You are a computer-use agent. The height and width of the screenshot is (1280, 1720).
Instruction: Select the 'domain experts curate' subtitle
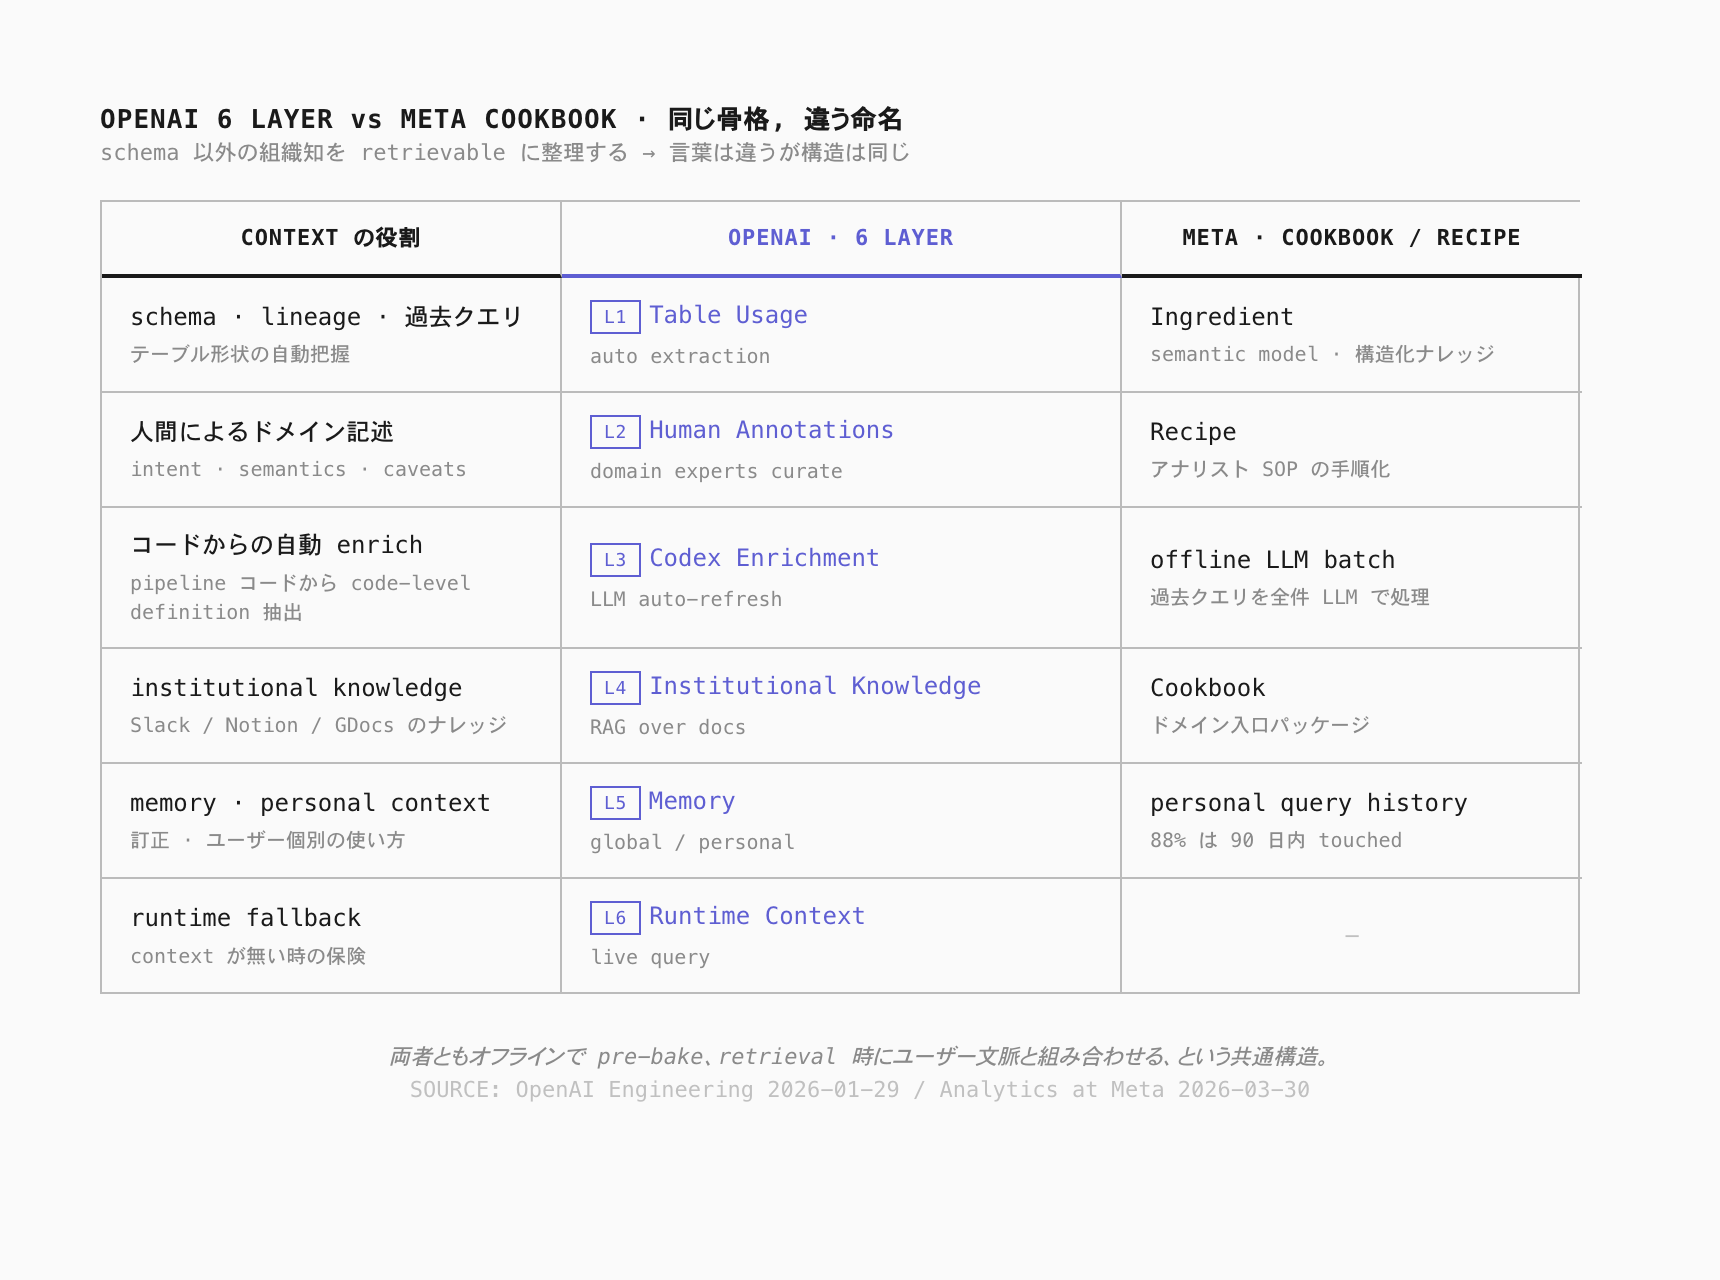[x=716, y=471]
